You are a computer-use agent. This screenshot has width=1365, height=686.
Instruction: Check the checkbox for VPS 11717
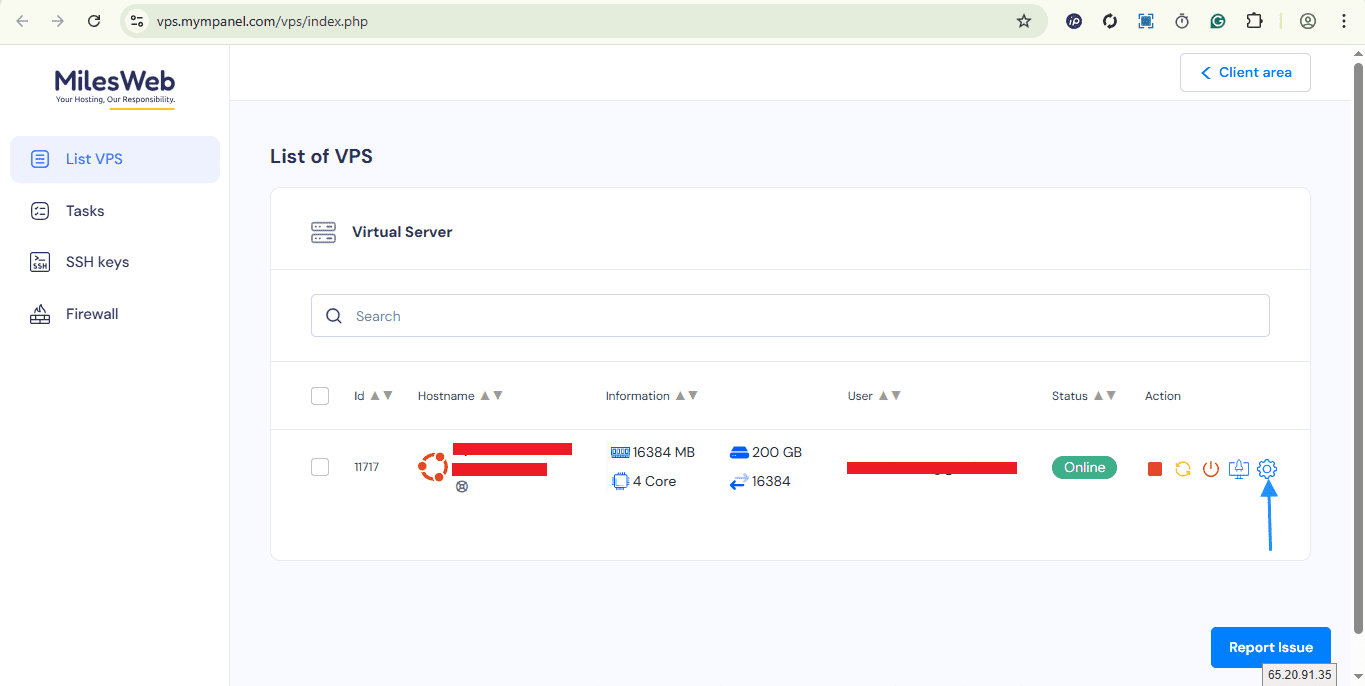[320, 467]
